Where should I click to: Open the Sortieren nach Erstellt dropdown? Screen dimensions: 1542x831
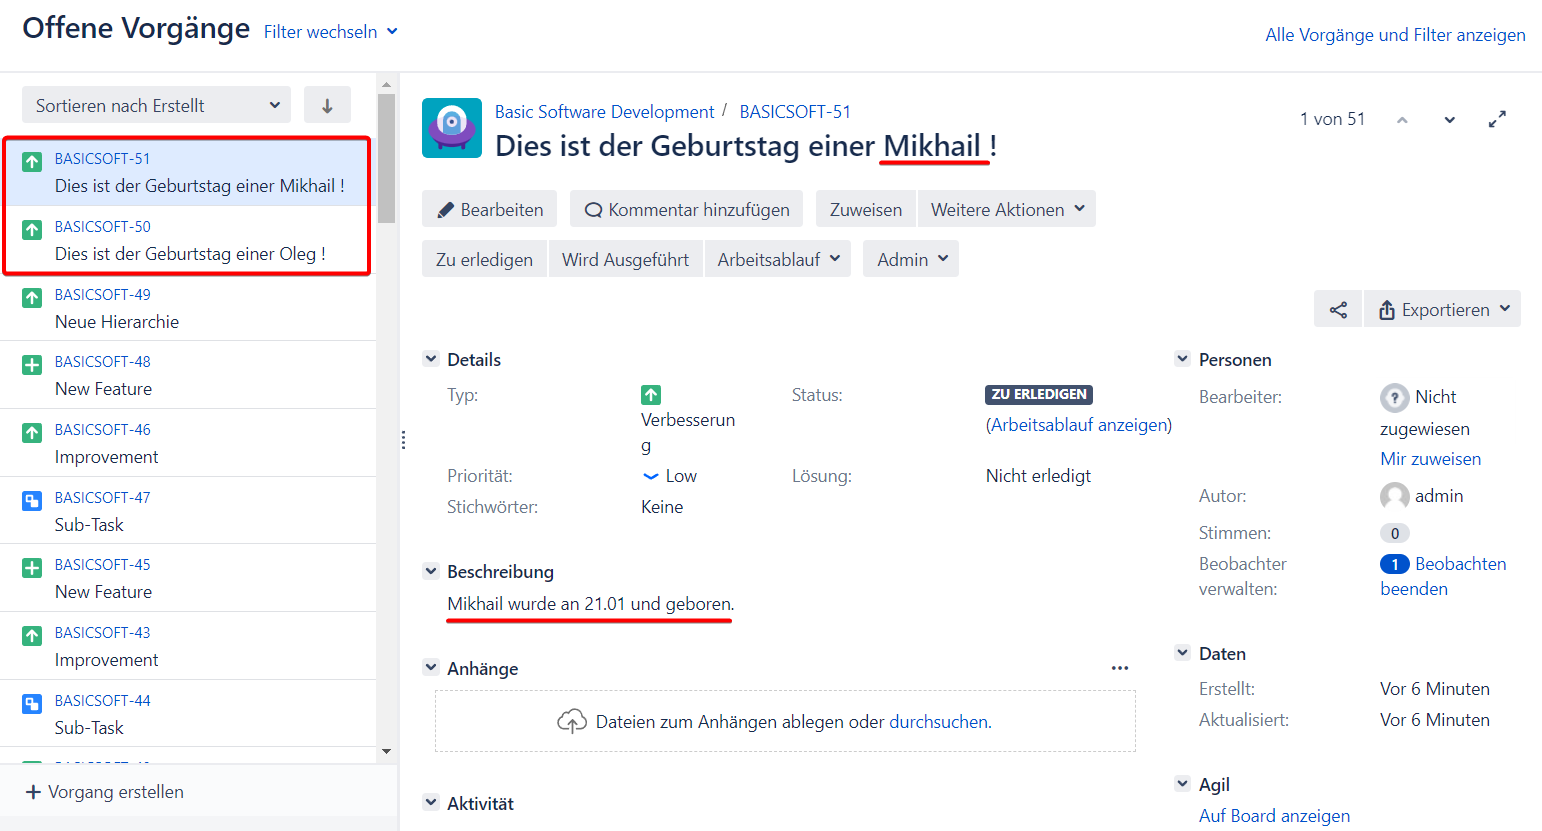(157, 105)
